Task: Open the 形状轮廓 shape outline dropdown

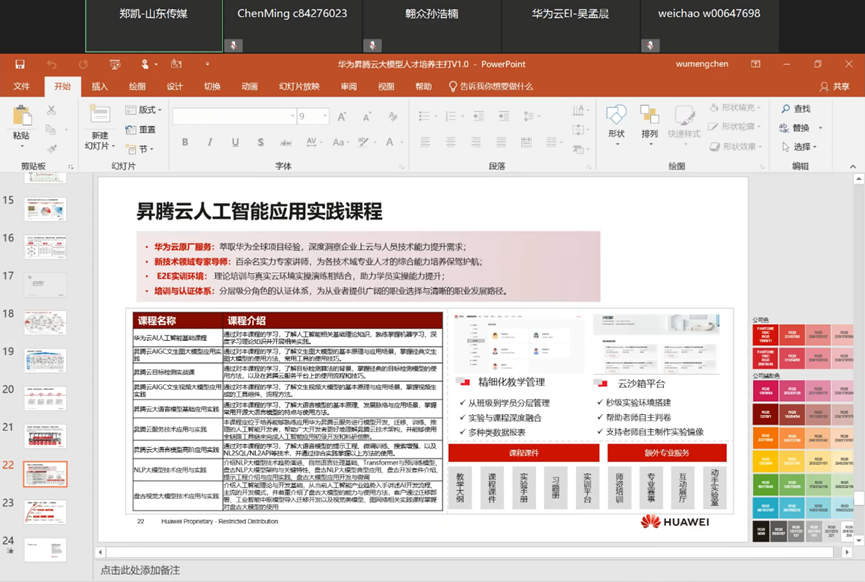Action: pyautogui.click(x=735, y=126)
